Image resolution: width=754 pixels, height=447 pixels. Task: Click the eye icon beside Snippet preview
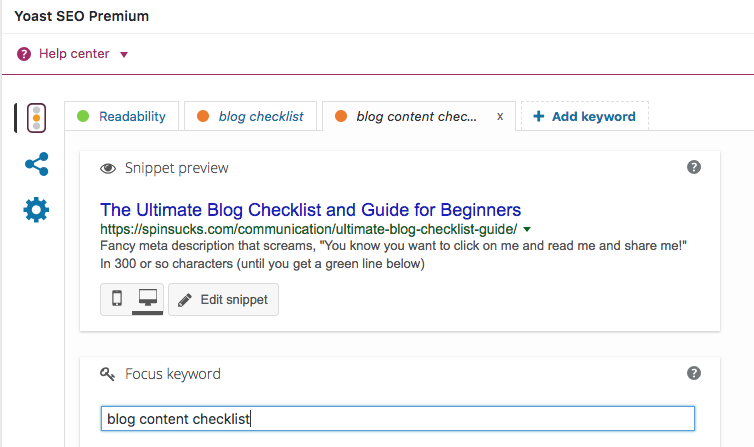[x=108, y=168]
